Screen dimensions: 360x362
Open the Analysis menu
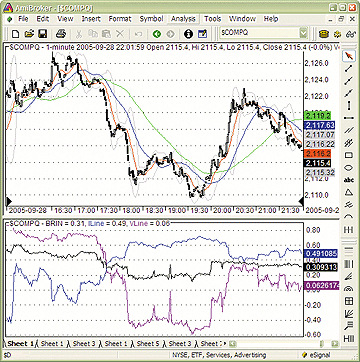coord(184,19)
